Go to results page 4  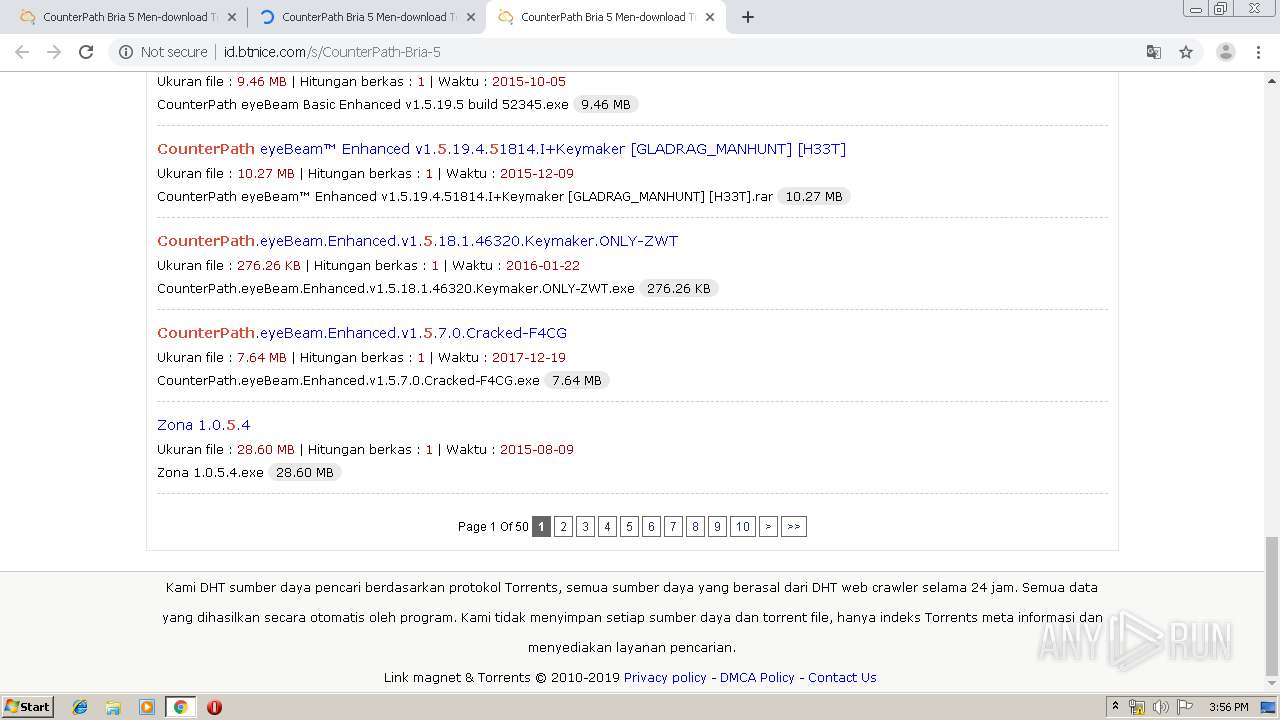point(607,526)
